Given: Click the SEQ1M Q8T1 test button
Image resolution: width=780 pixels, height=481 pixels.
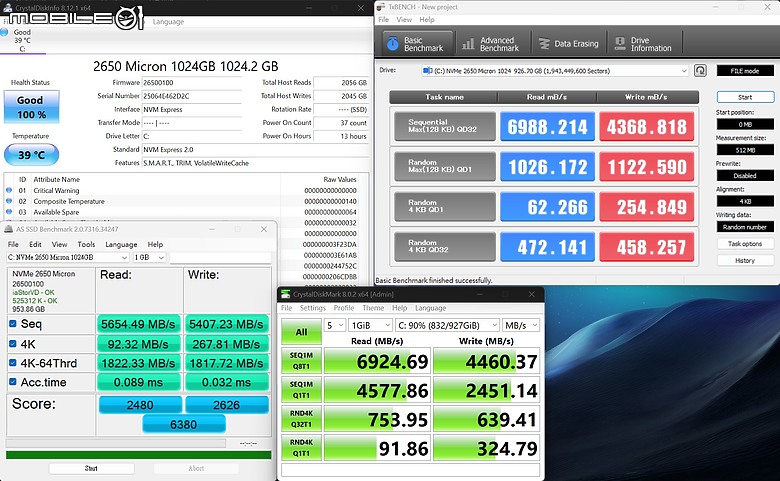Looking at the screenshot, I should [x=301, y=361].
